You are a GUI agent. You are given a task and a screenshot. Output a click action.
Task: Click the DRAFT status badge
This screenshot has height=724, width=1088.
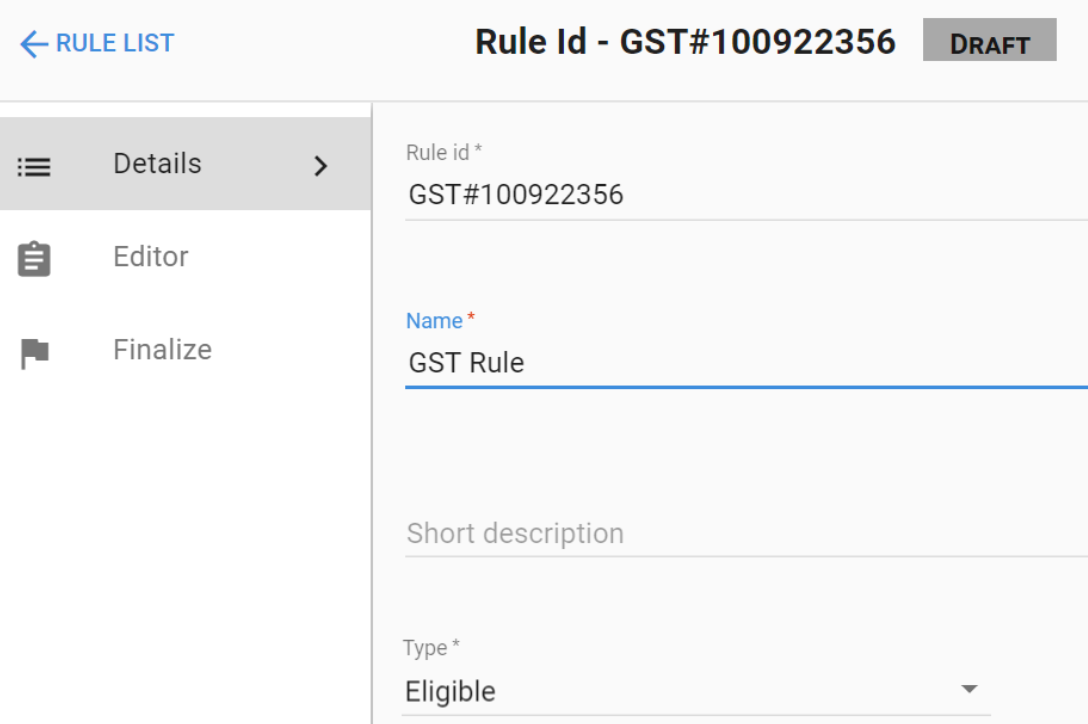point(989,42)
